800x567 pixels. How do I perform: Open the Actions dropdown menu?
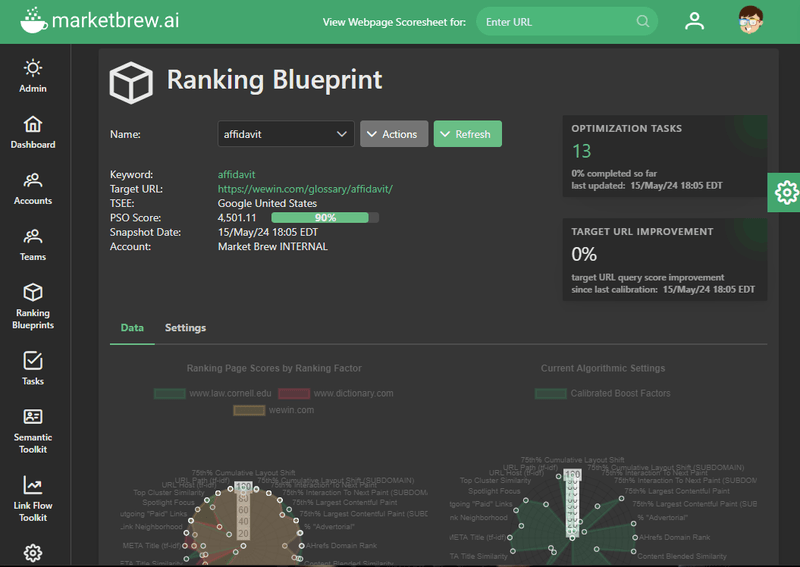pos(394,134)
